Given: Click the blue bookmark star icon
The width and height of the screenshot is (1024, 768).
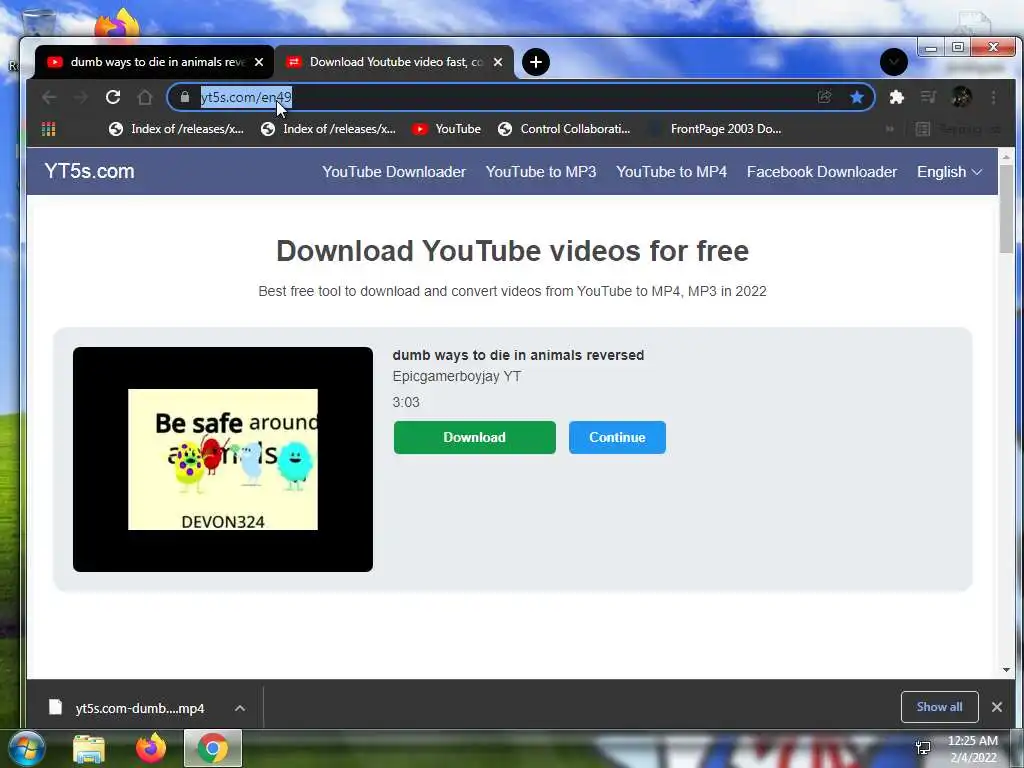Looking at the screenshot, I should (857, 97).
